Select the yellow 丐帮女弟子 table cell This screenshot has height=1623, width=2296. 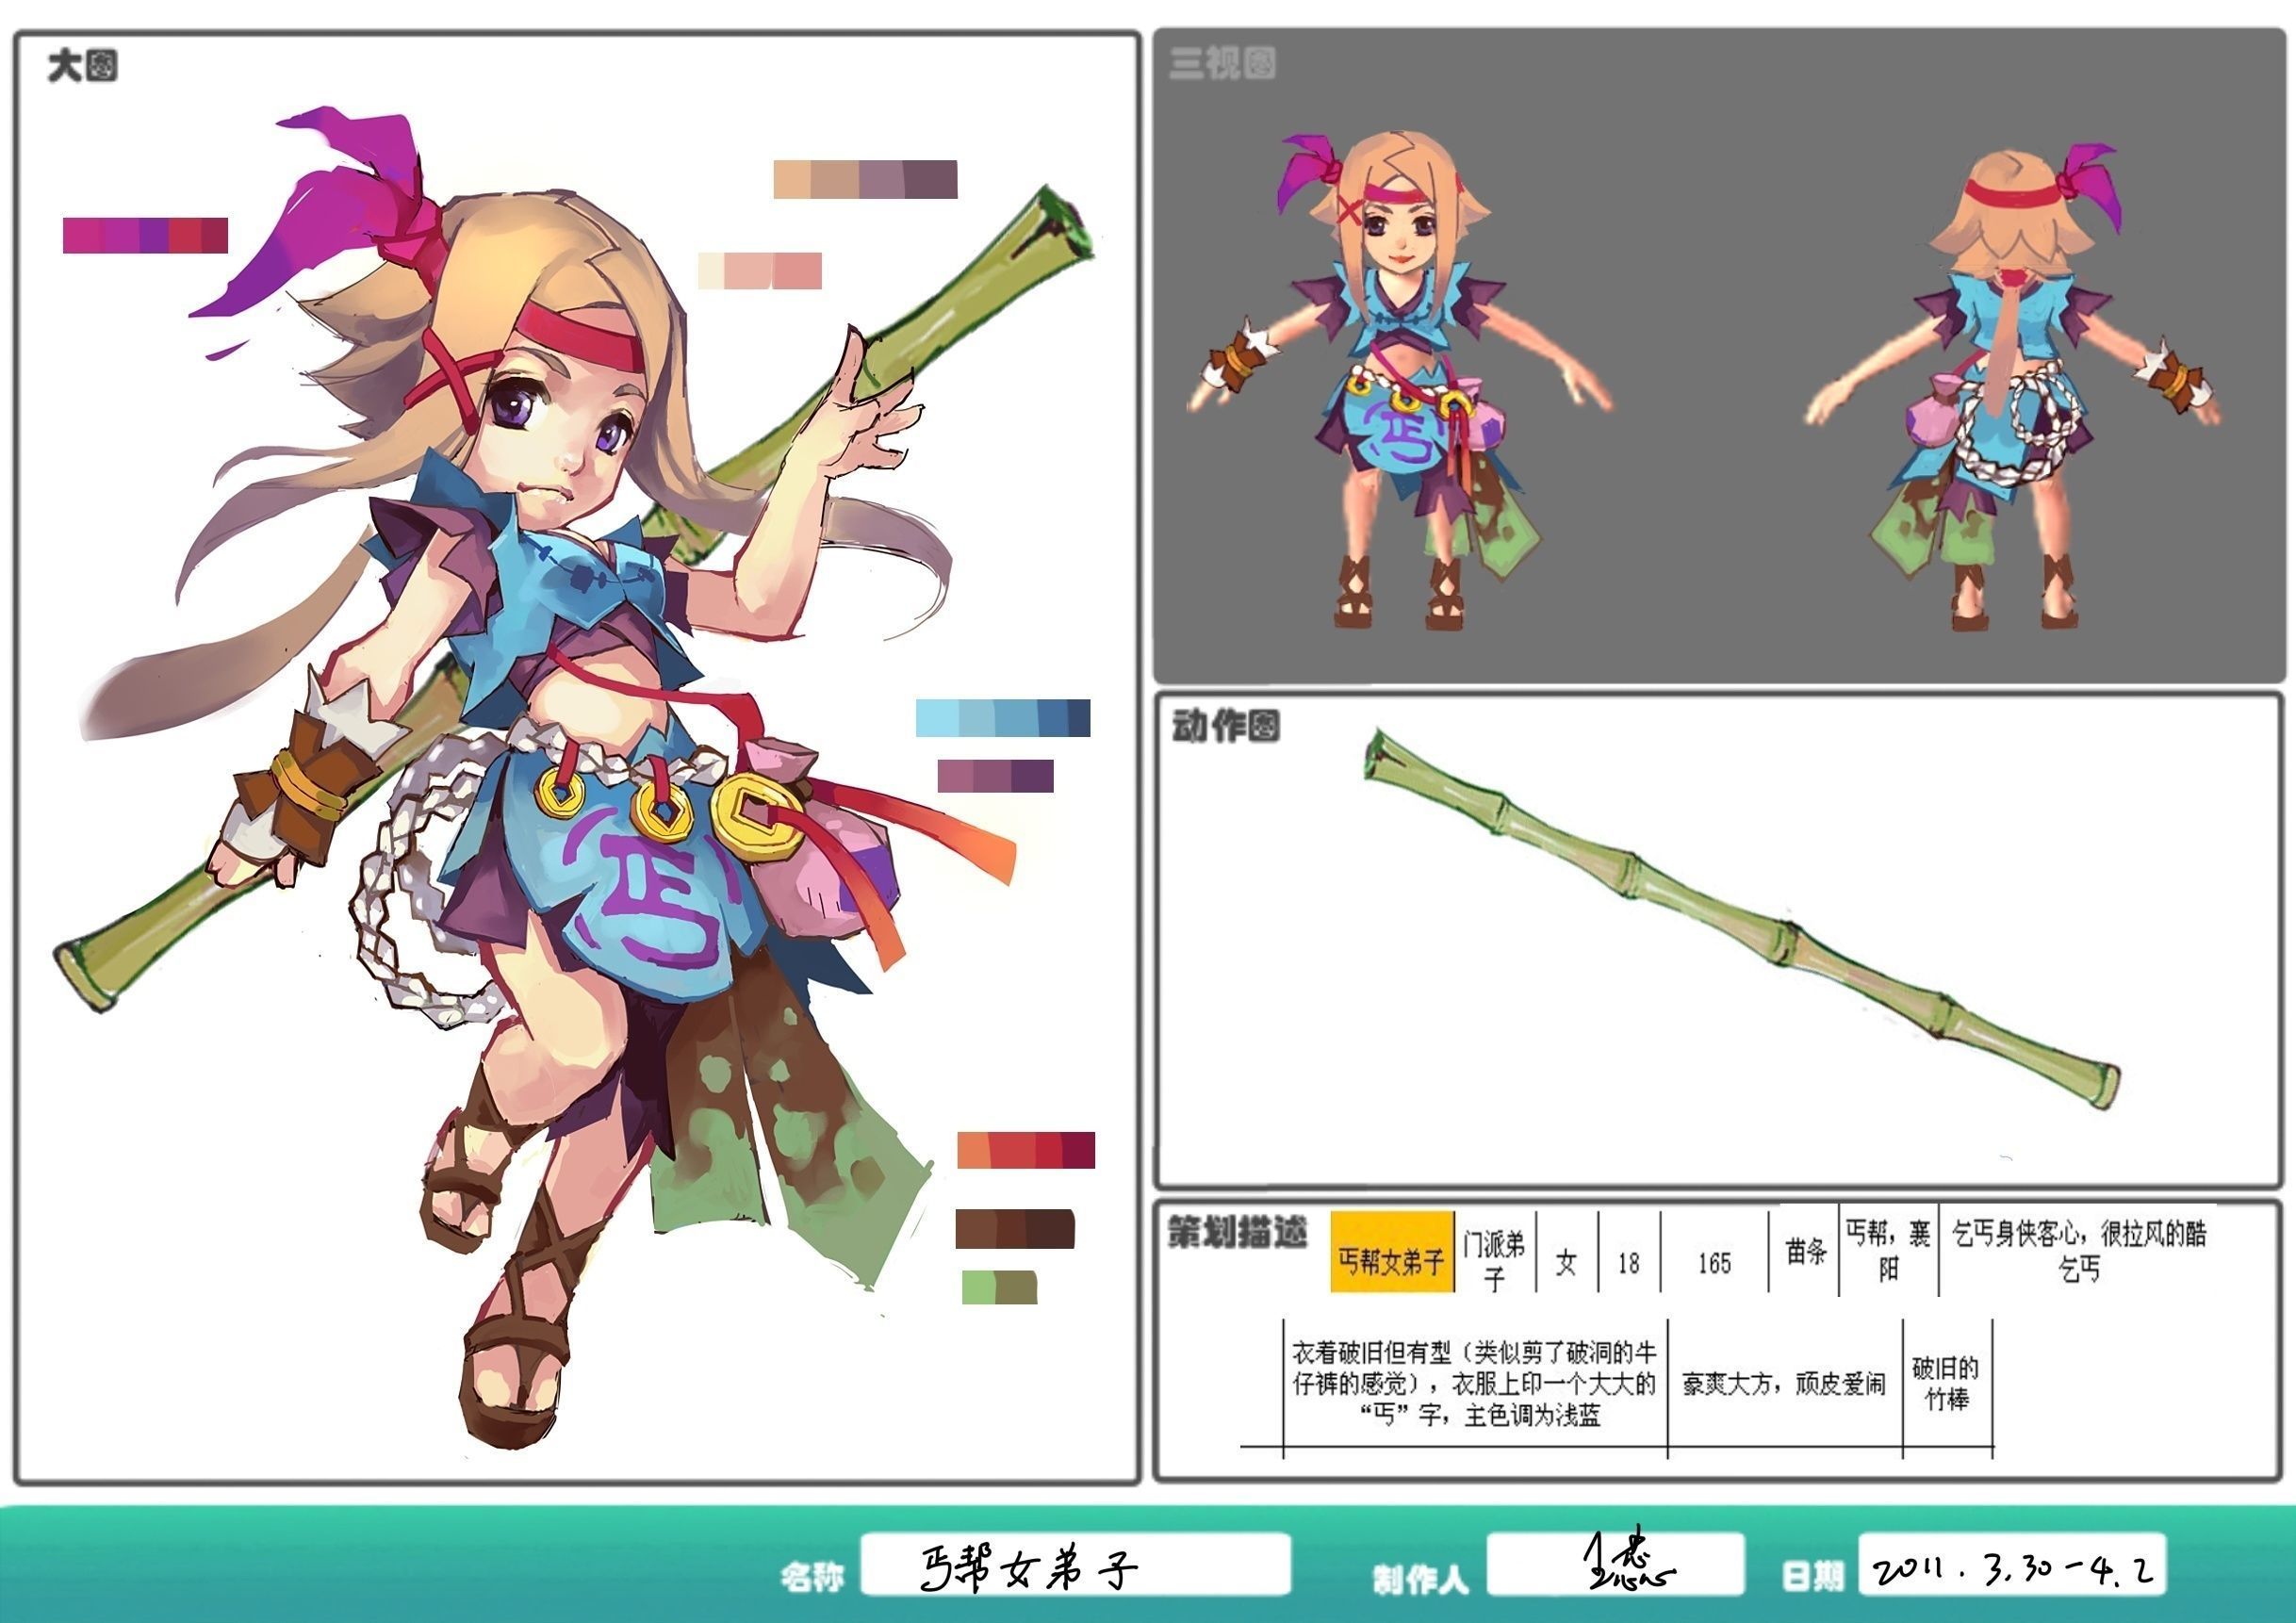click(x=1392, y=1252)
